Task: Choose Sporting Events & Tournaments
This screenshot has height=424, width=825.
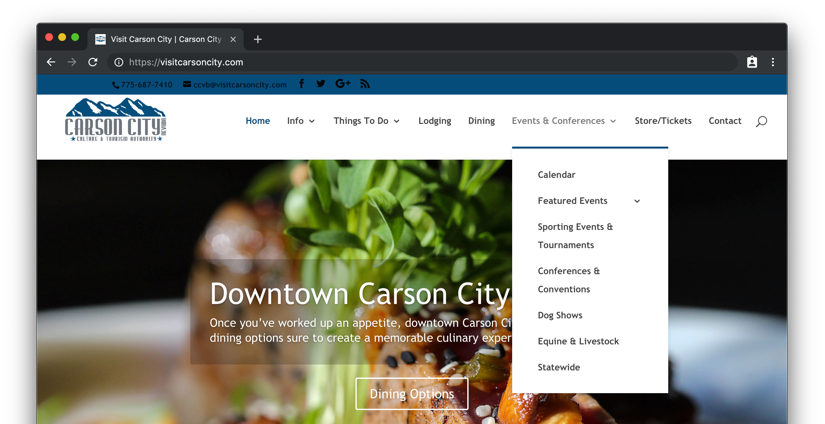Action: click(x=575, y=236)
